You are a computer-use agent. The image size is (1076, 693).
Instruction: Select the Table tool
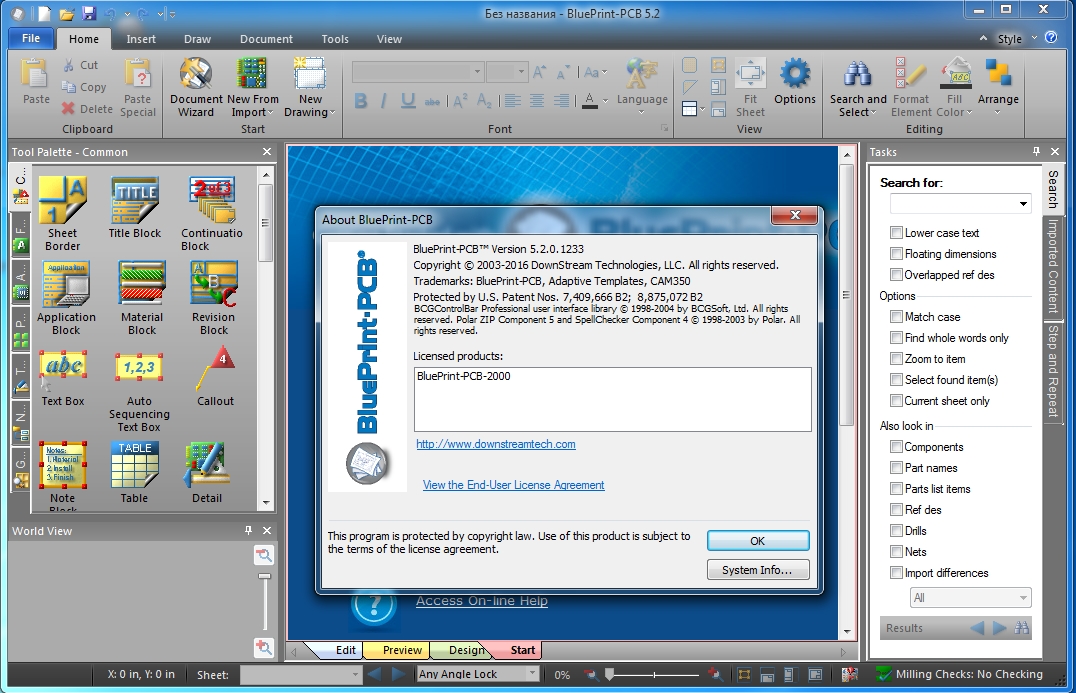coord(134,472)
